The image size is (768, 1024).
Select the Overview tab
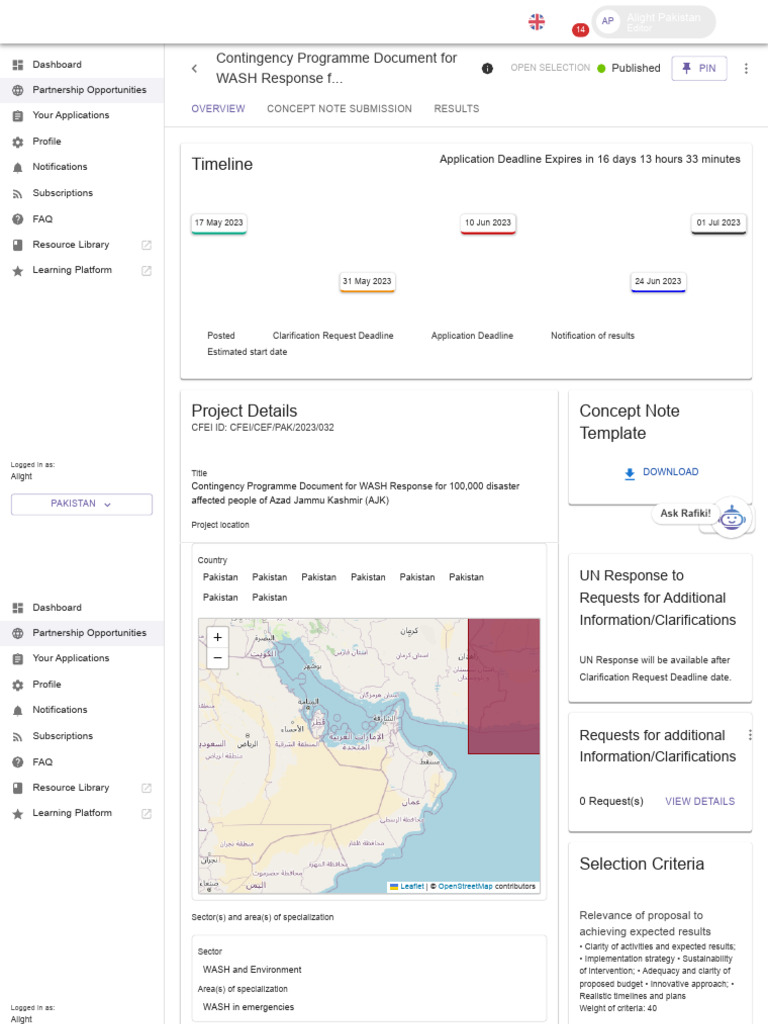pos(218,109)
